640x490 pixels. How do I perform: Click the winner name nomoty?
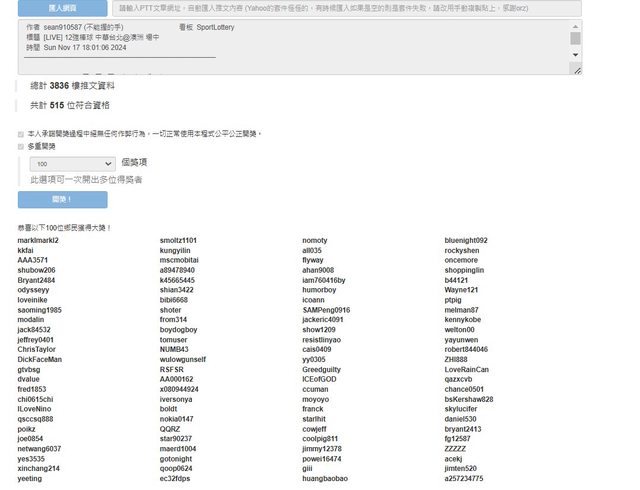click(314, 241)
